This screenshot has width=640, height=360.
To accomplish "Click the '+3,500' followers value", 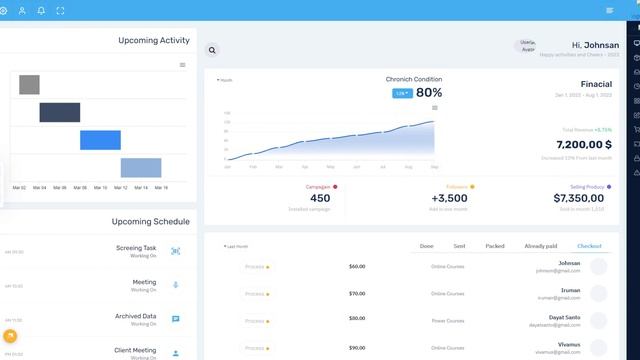I will (449, 198).
